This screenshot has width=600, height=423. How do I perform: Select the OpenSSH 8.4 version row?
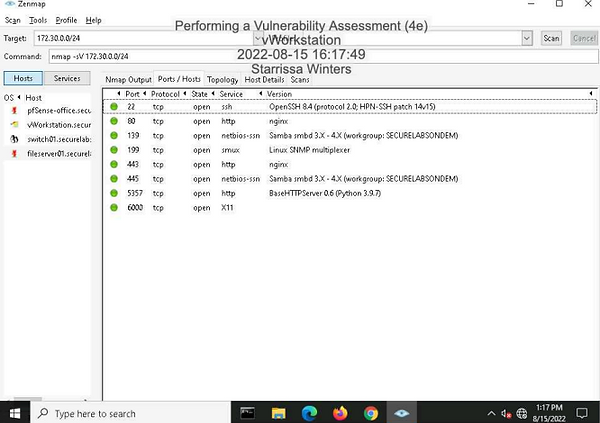[350, 106]
